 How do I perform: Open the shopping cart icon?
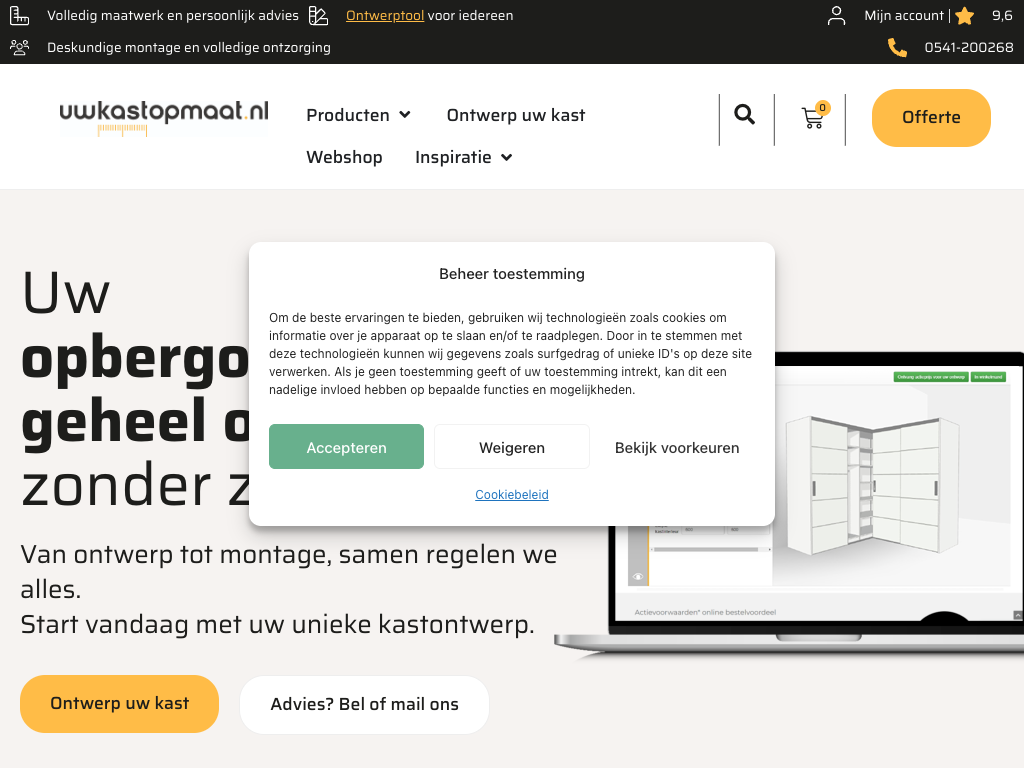[814, 116]
